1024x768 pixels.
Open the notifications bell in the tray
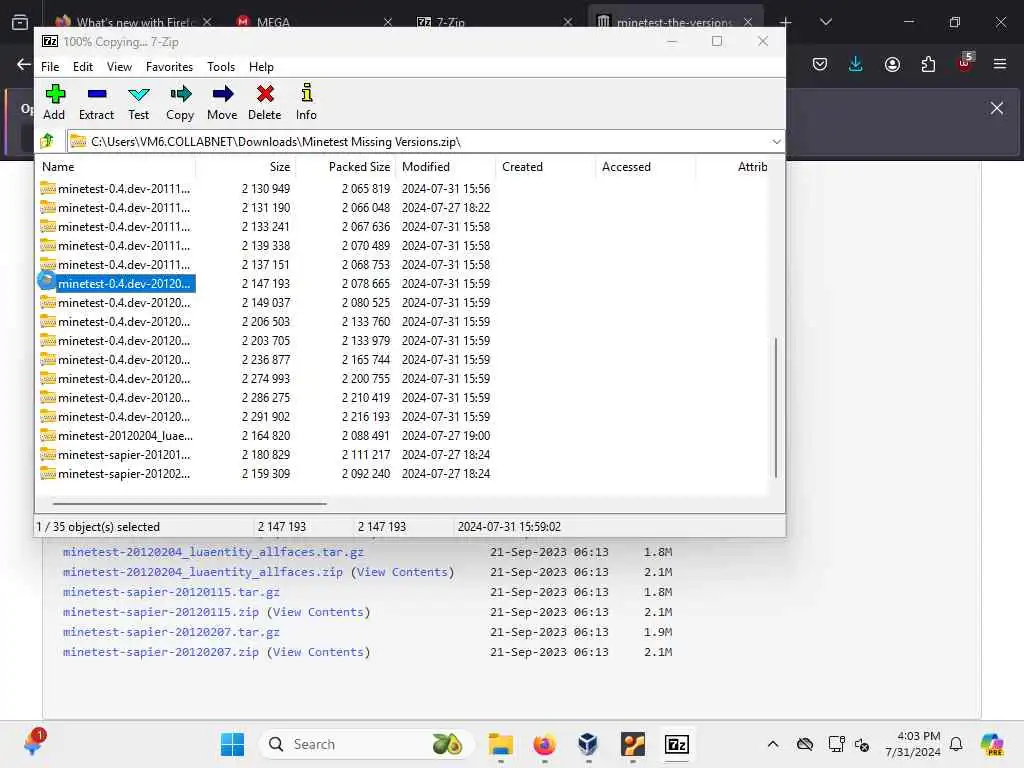pos(956,744)
